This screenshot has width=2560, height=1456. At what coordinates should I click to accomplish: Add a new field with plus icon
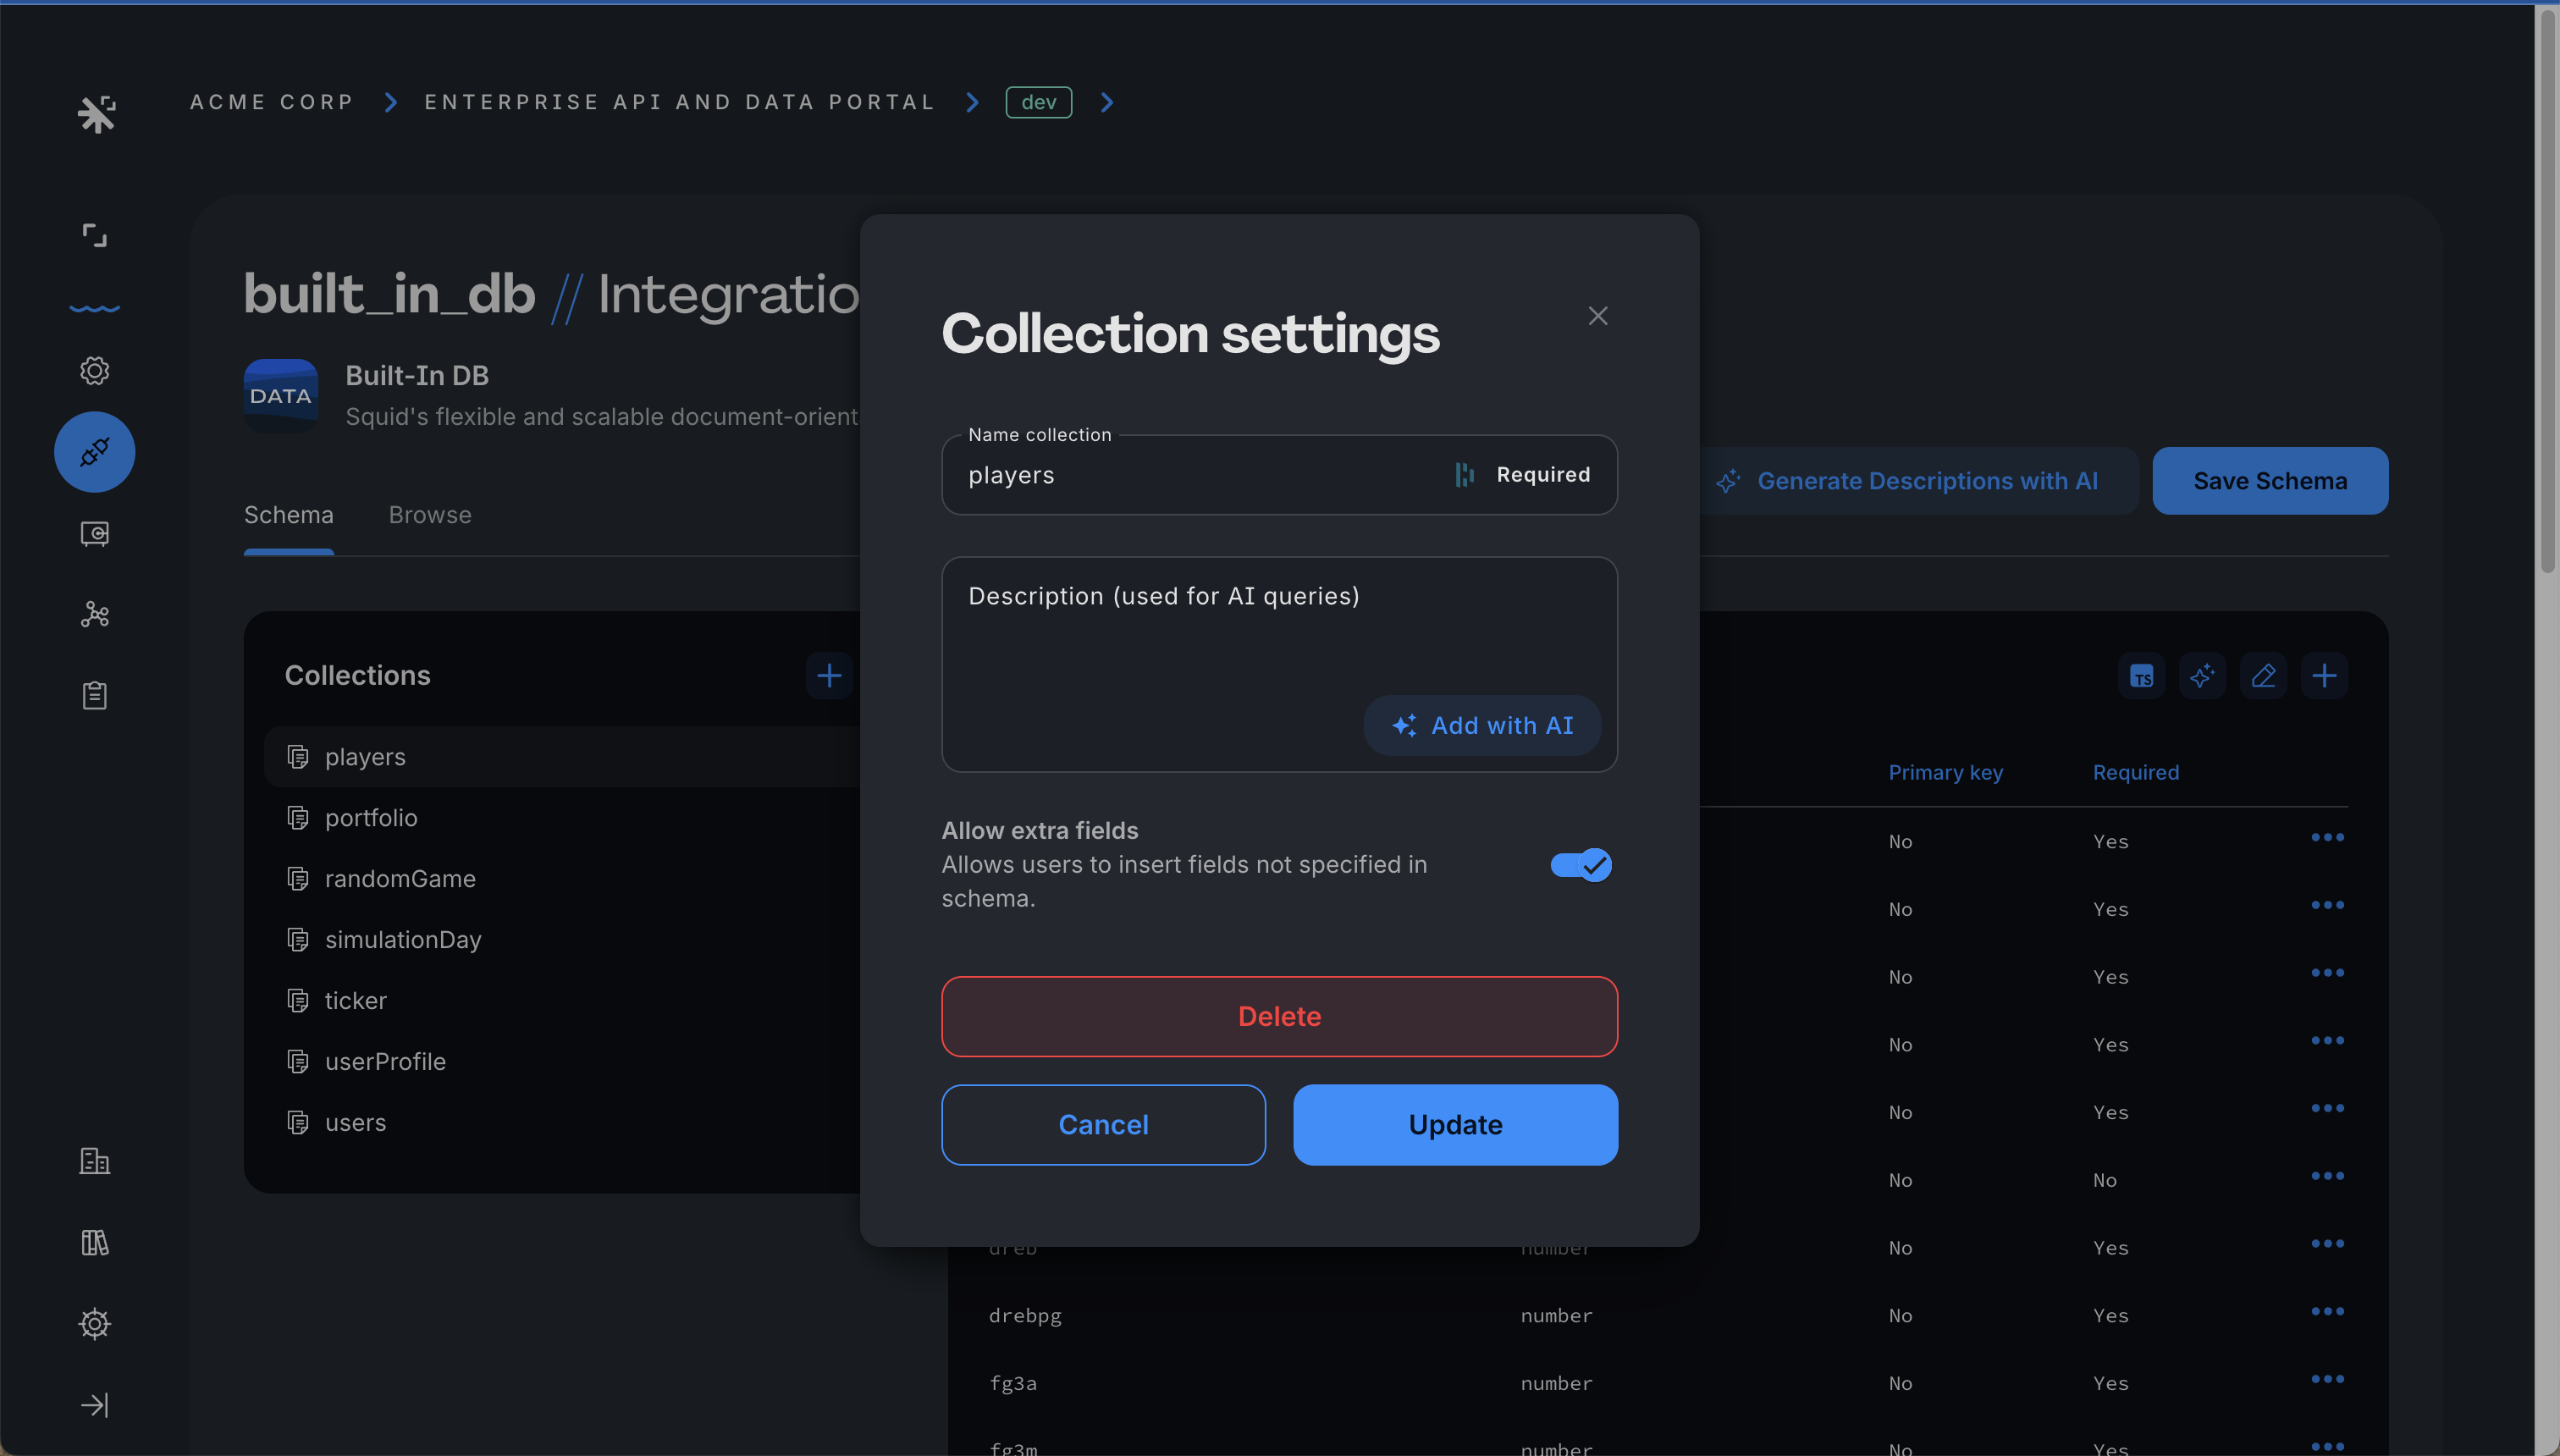coord(2324,676)
